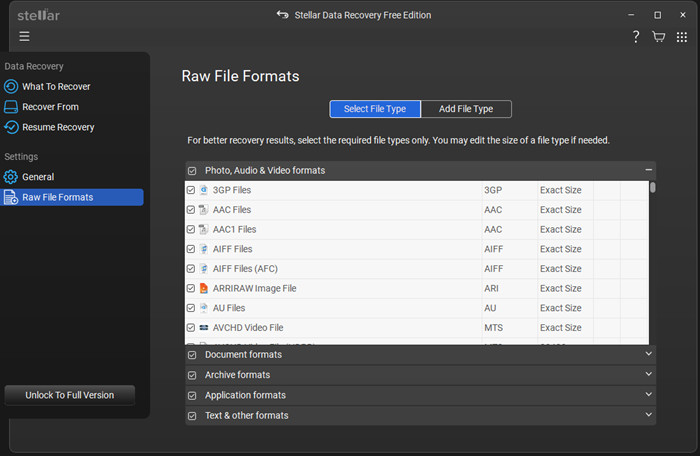The height and width of the screenshot is (456, 700).
Task: Click the Resume Recovery icon
Action: (x=11, y=127)
